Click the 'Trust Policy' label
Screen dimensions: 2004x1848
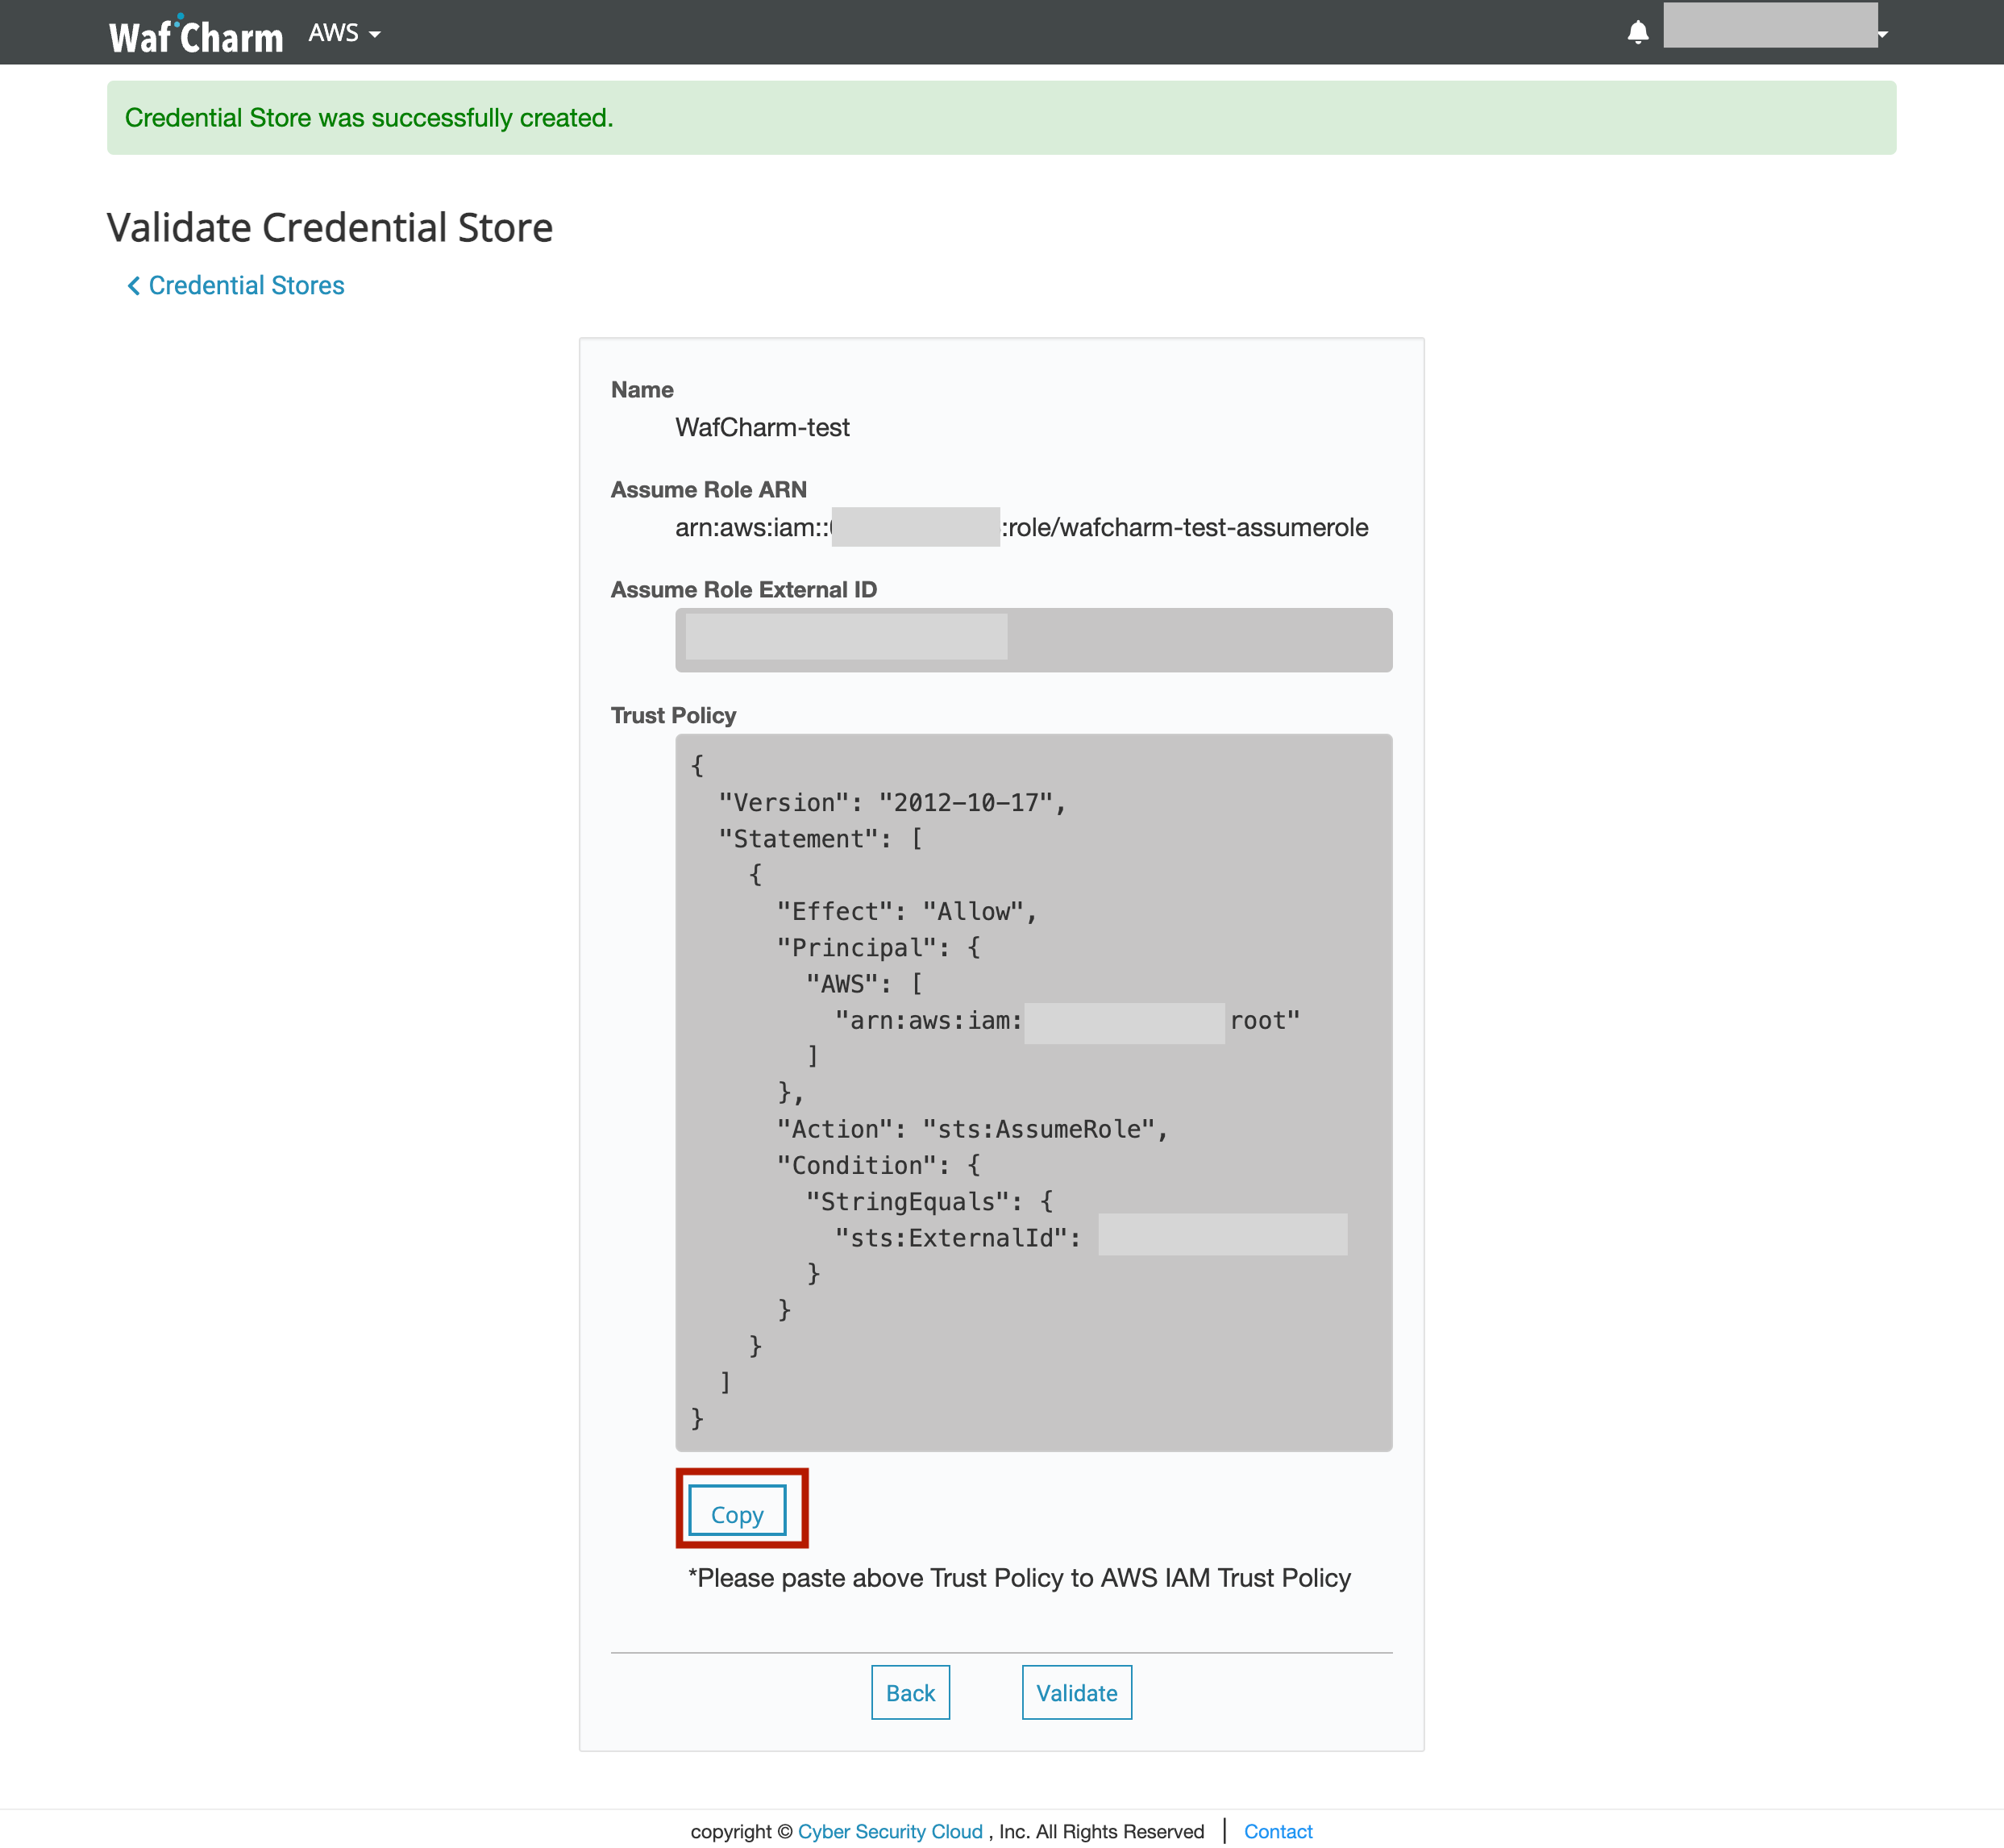coord(673,716)
